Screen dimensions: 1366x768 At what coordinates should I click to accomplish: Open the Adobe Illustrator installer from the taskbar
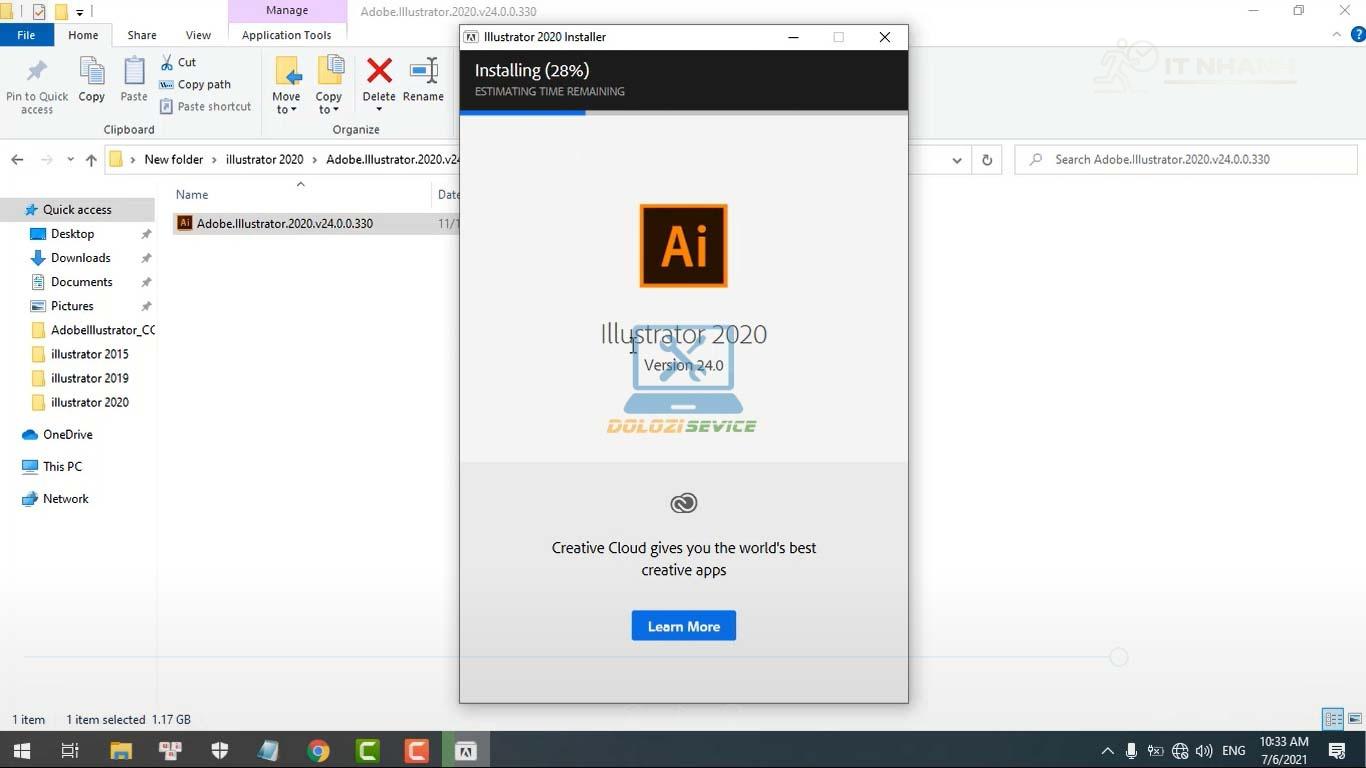pos(465,750)
